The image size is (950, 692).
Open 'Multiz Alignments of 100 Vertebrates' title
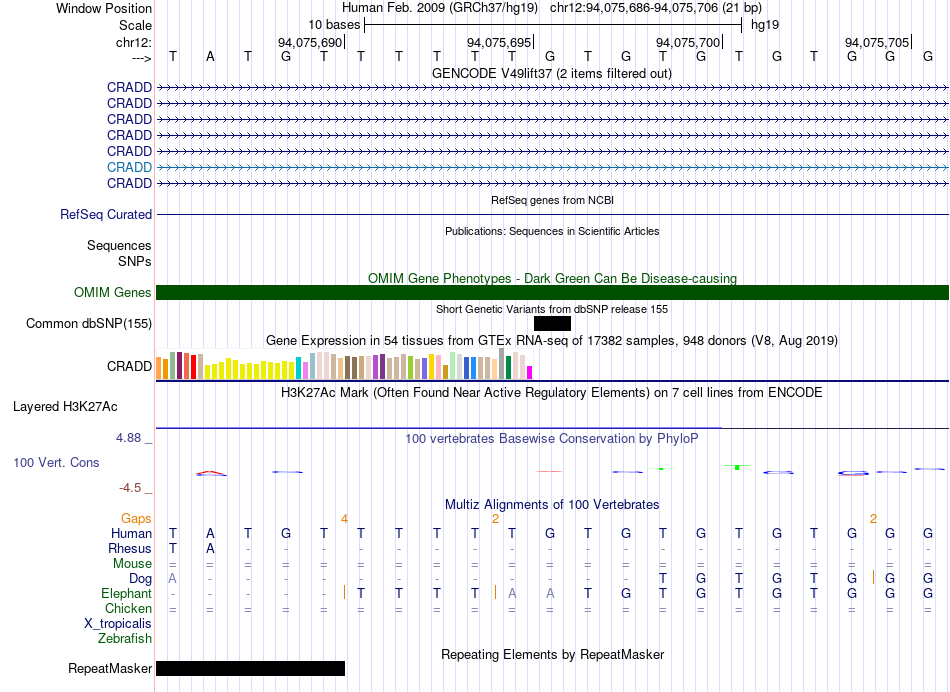click(x=552, y=504)
